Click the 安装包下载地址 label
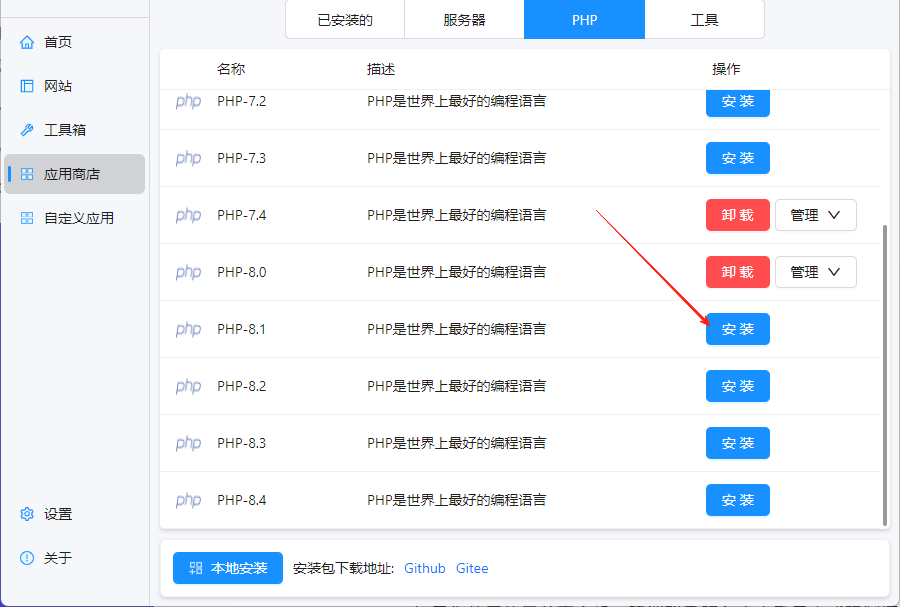Image resolution: width=900 pixels, height=607 pixels. [343, 568]
